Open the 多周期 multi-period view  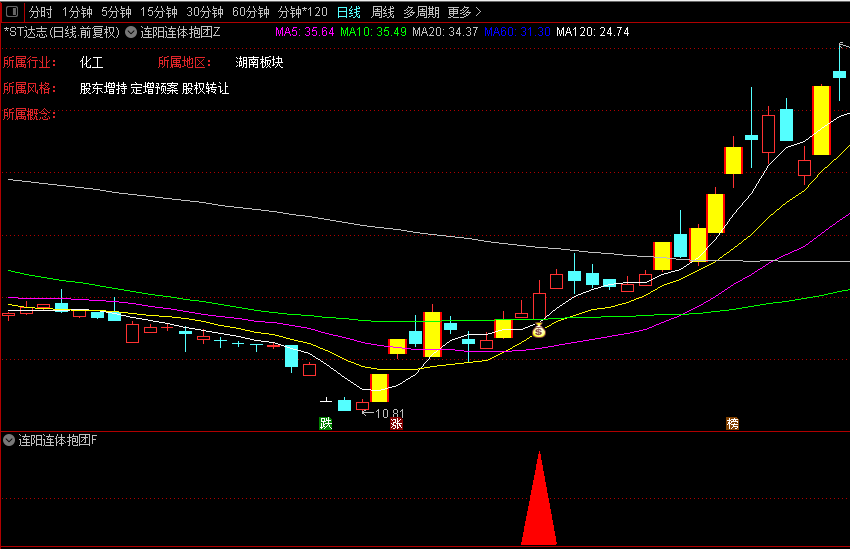click(x=421, y=12)
